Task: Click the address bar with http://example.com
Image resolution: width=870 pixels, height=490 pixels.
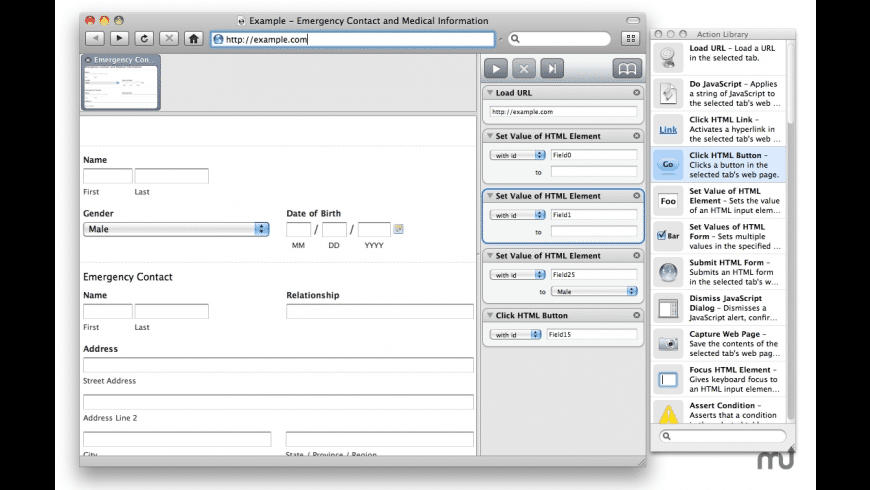Action: coord(353,39)
